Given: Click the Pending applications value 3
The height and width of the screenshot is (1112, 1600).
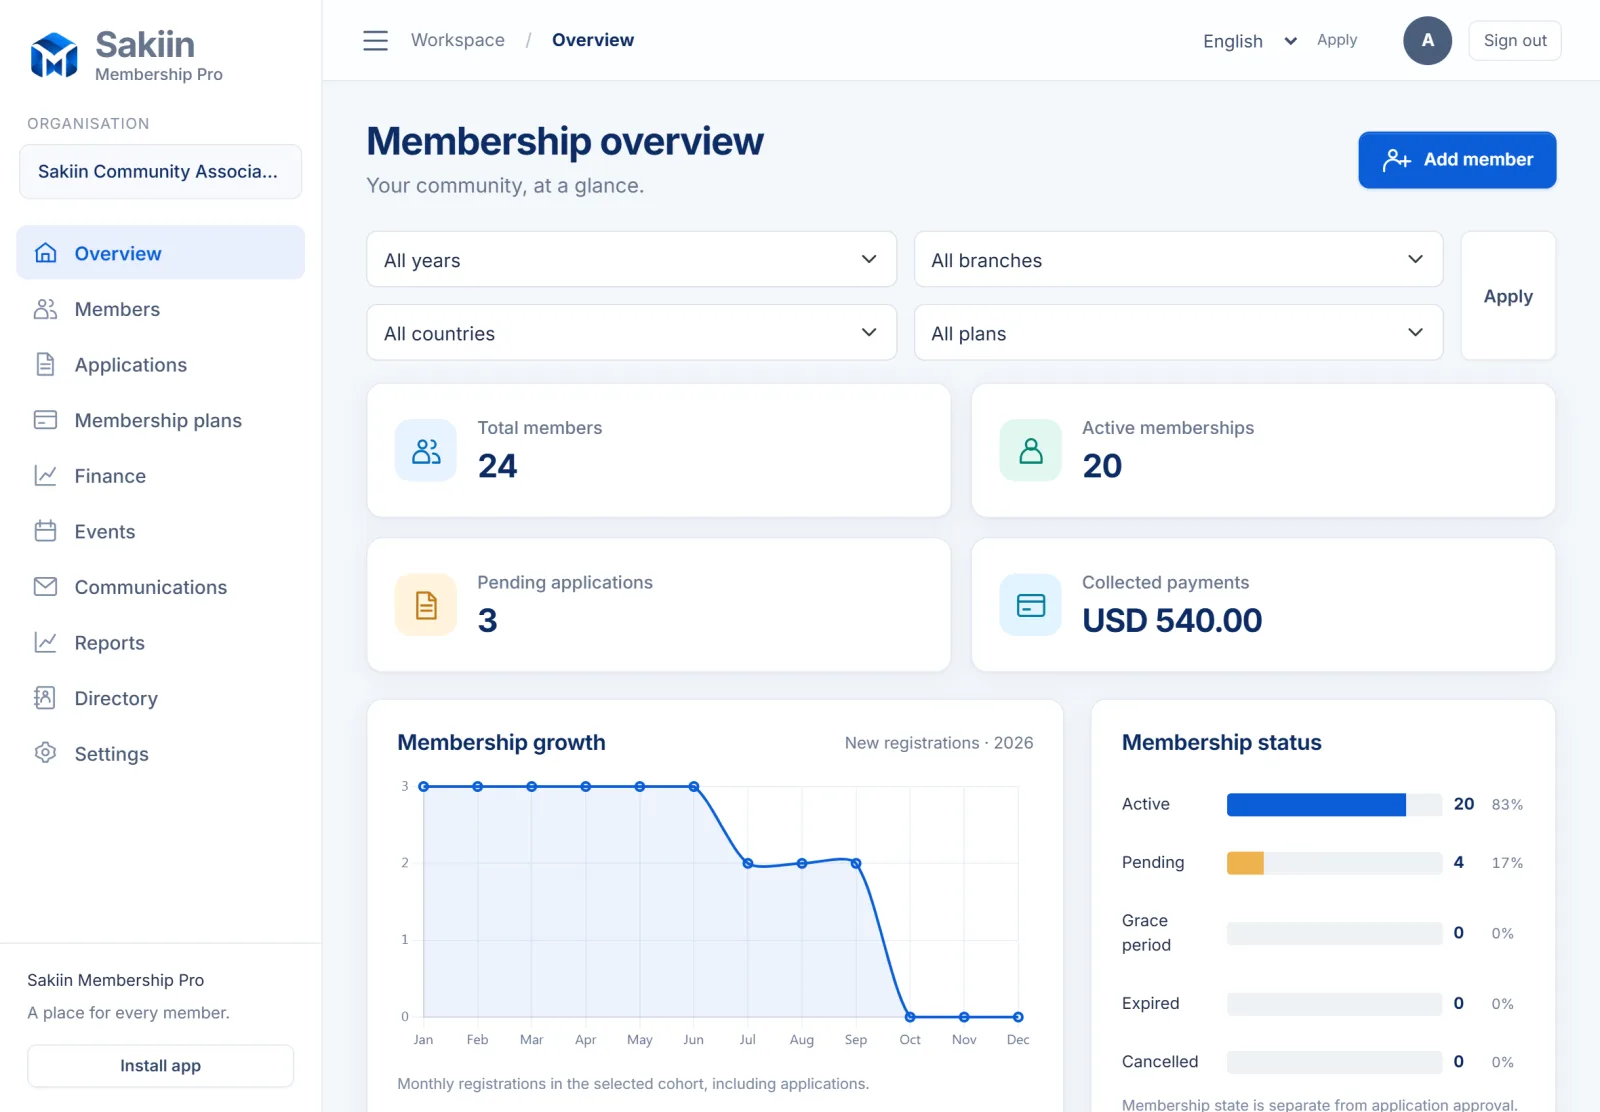Looking at the screenshot, I should (x=487, y=621).
